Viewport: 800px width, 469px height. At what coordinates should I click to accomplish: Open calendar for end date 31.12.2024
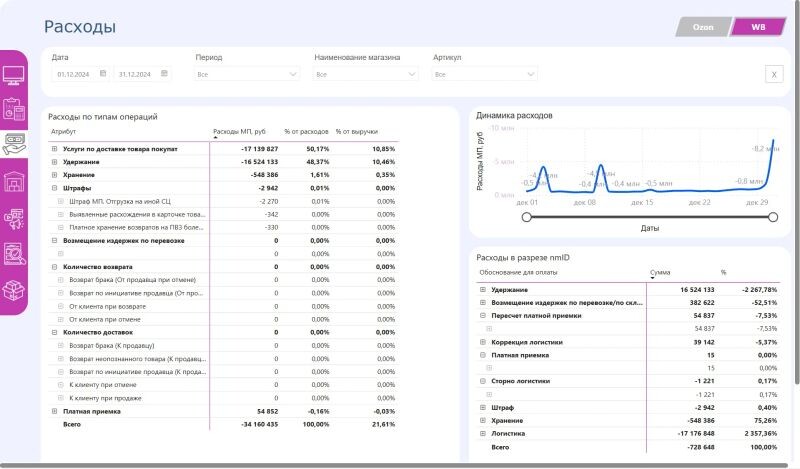click(164, 73)
